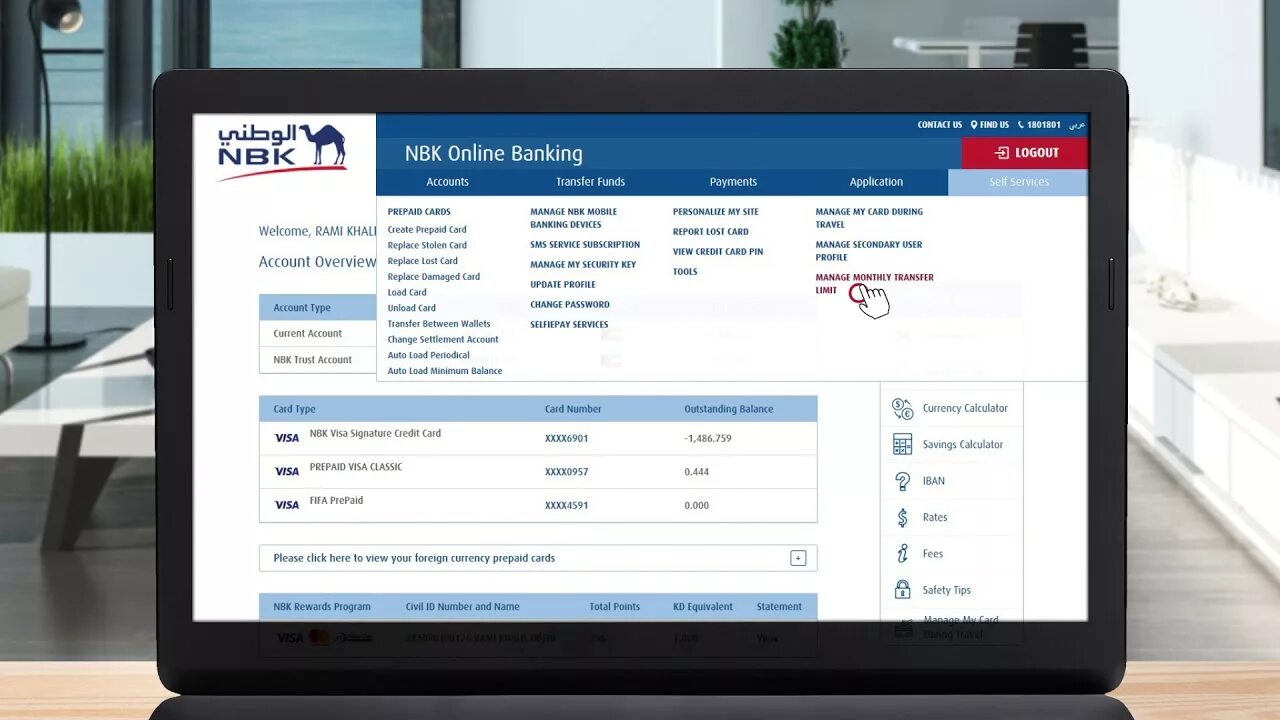Click Visa logo beside NBK Visa Signature Credit Card
Screen dimensions: 1280x720
[287, 438]
